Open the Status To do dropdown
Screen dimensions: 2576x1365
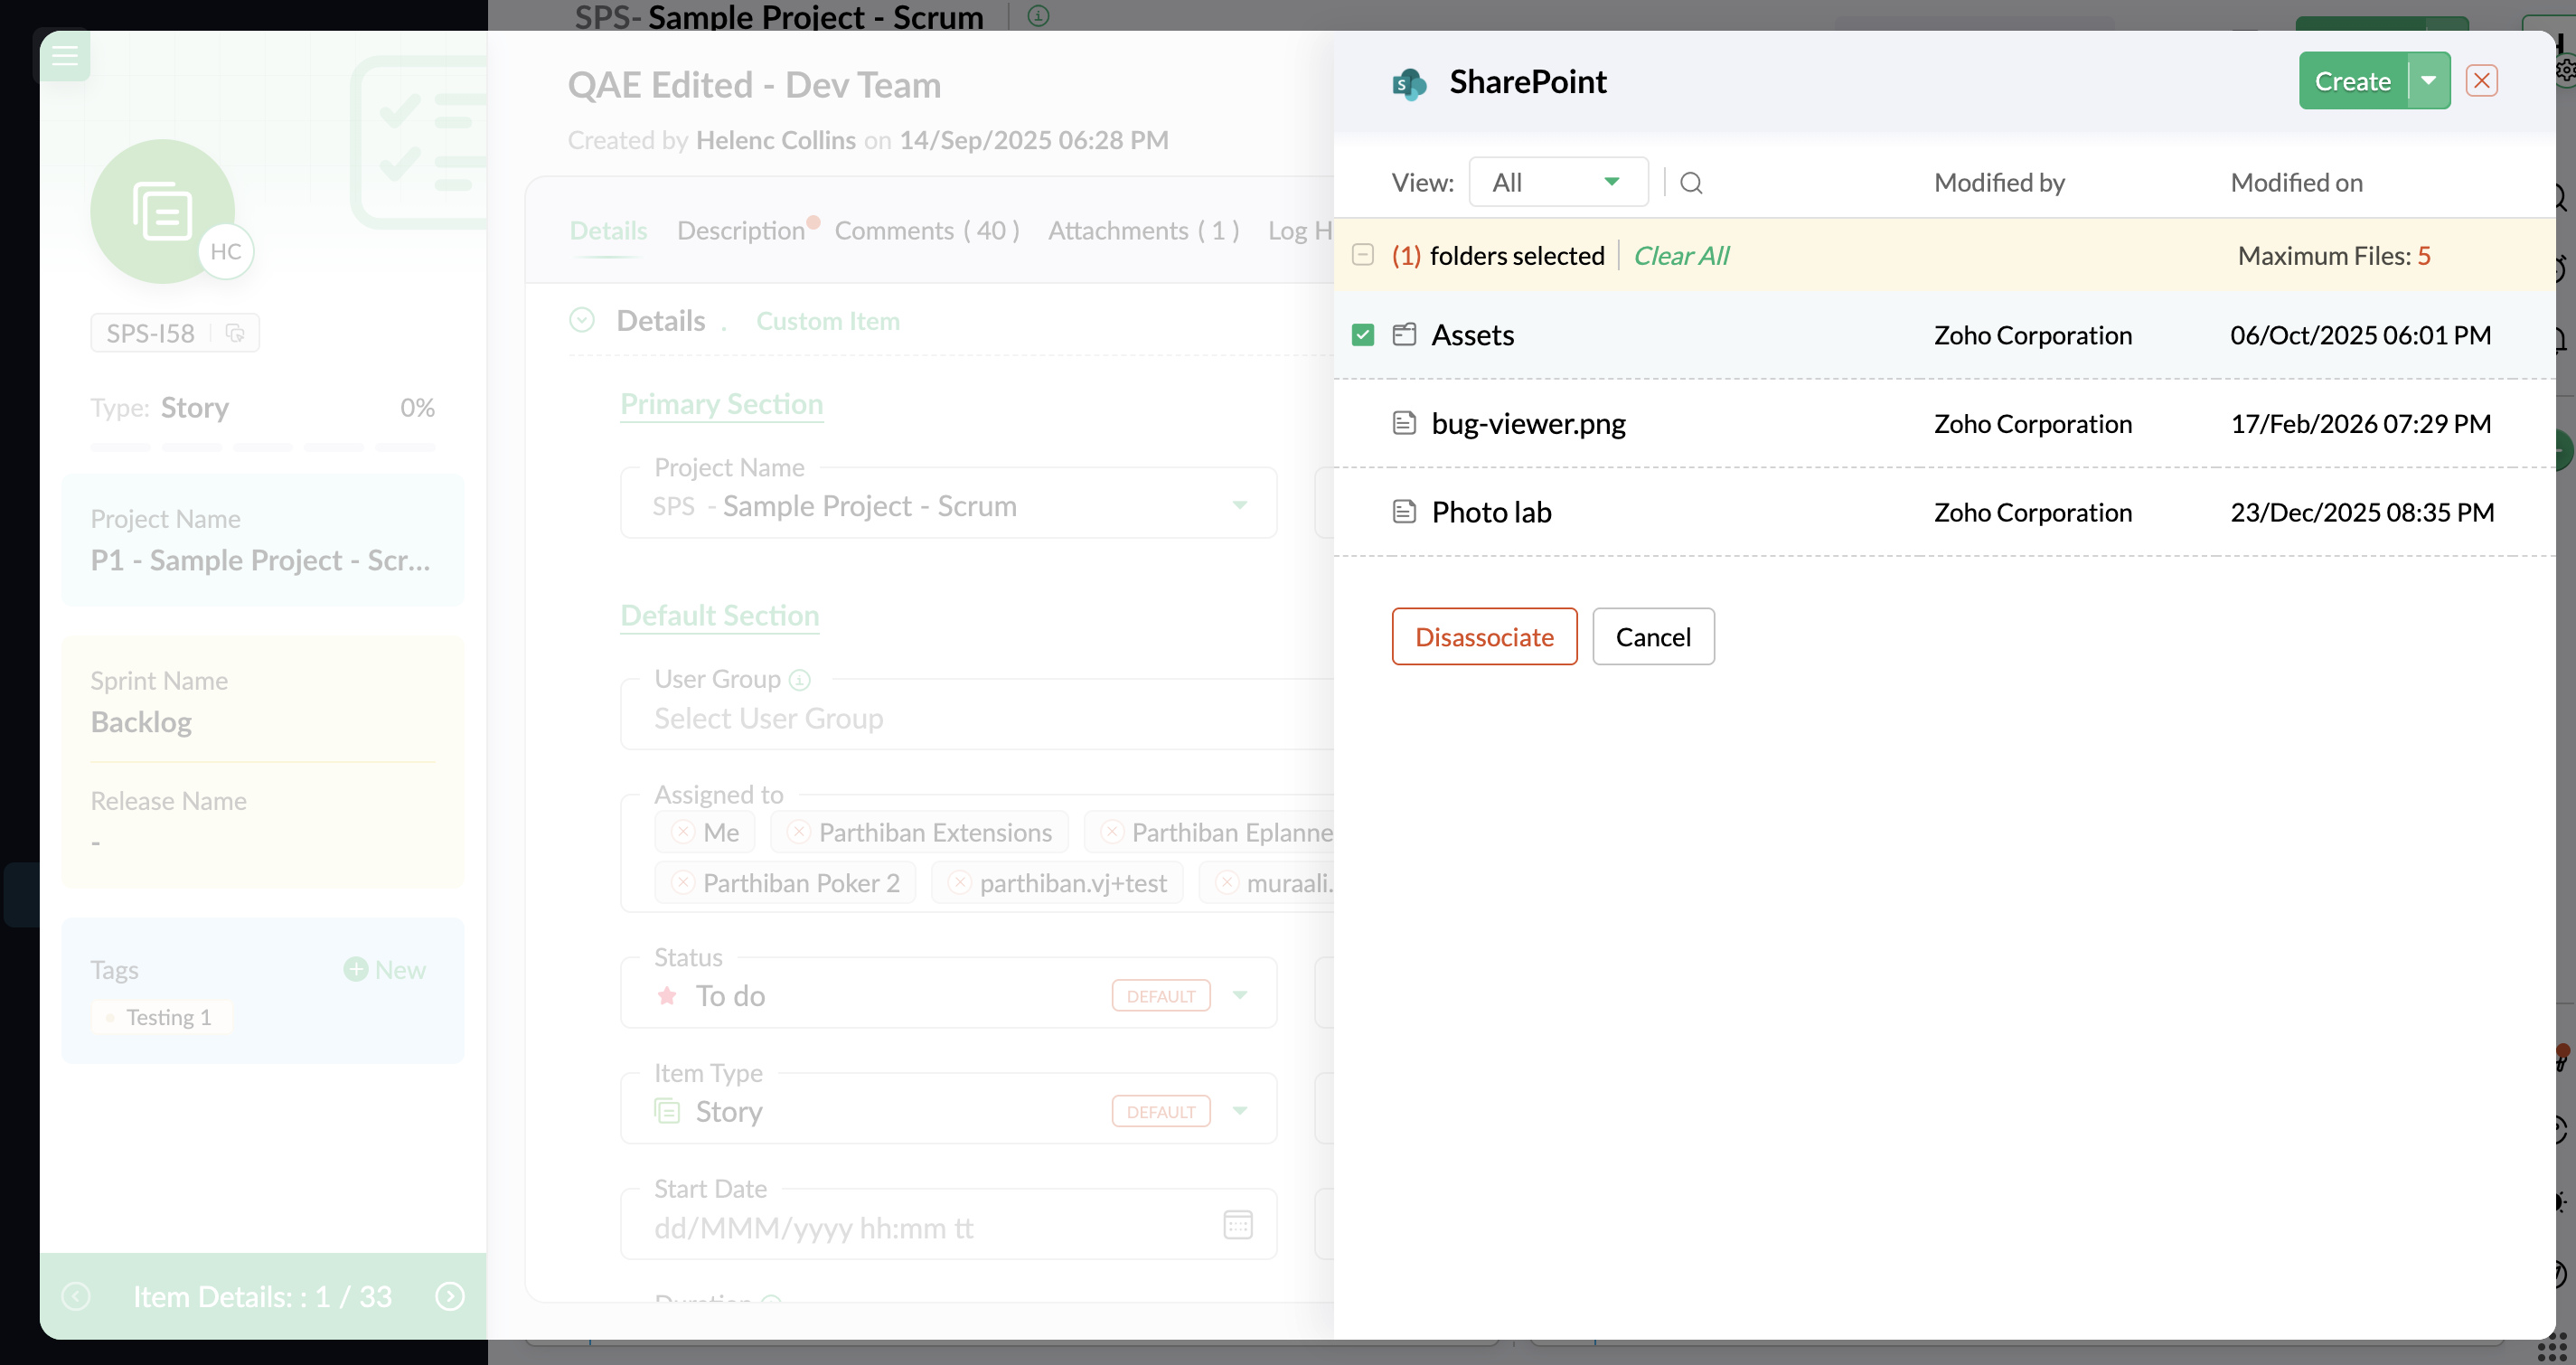coord(1239,995)
